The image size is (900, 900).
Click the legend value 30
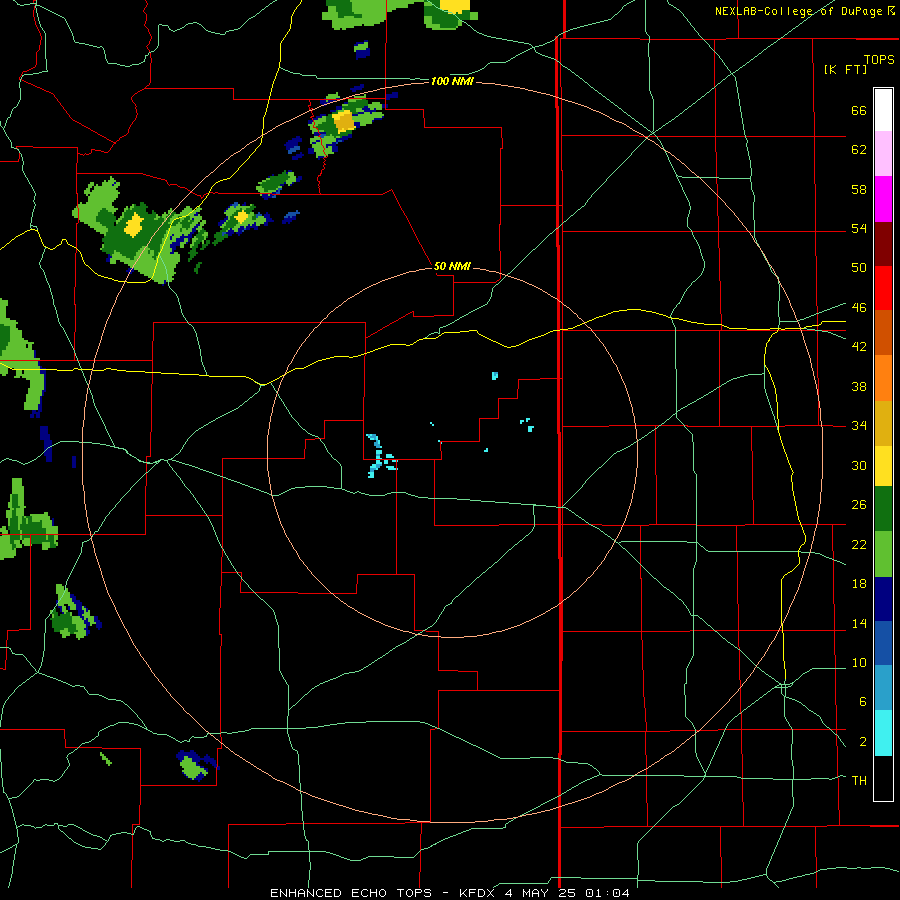858,465
